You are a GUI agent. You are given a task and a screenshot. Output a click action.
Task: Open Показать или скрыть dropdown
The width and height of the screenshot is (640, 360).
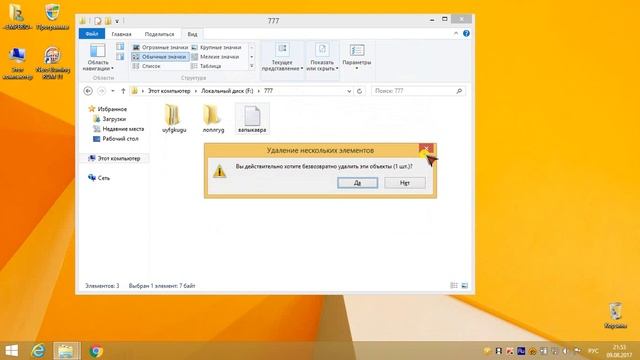coord(322,57)
